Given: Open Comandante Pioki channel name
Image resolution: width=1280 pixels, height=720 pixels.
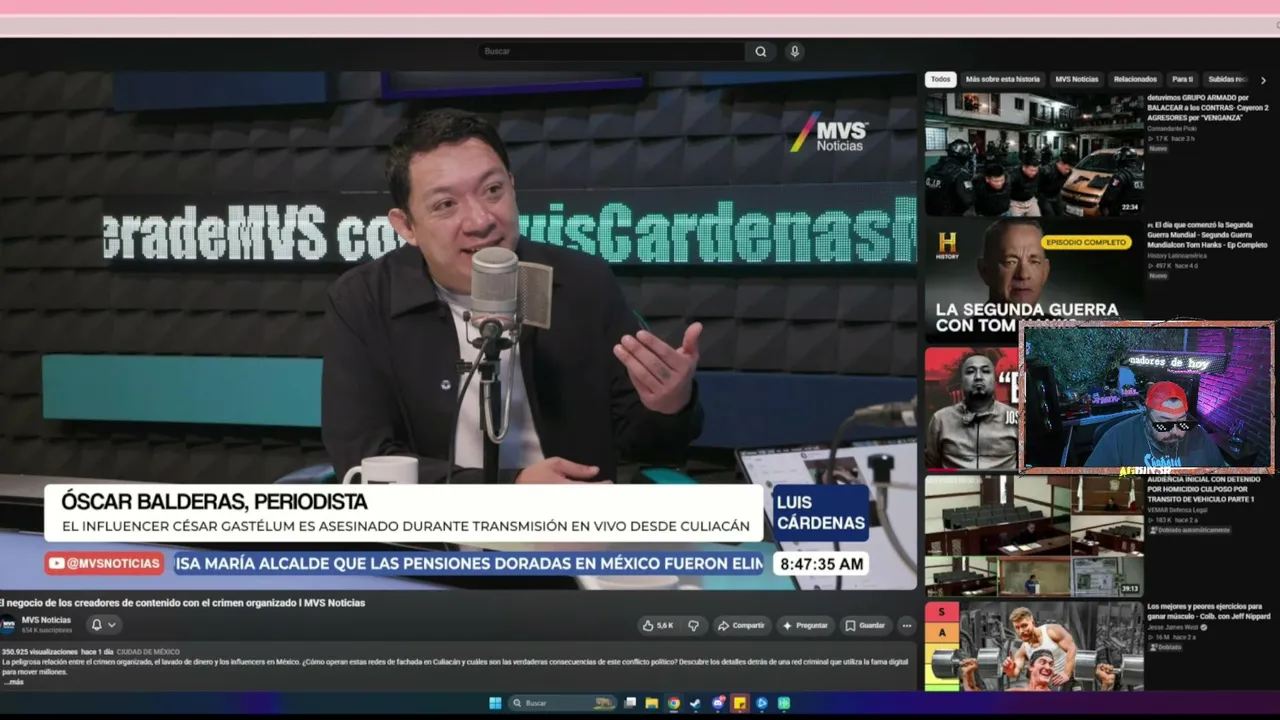Looking at the screenshot, I should [x=1171, y=129].
